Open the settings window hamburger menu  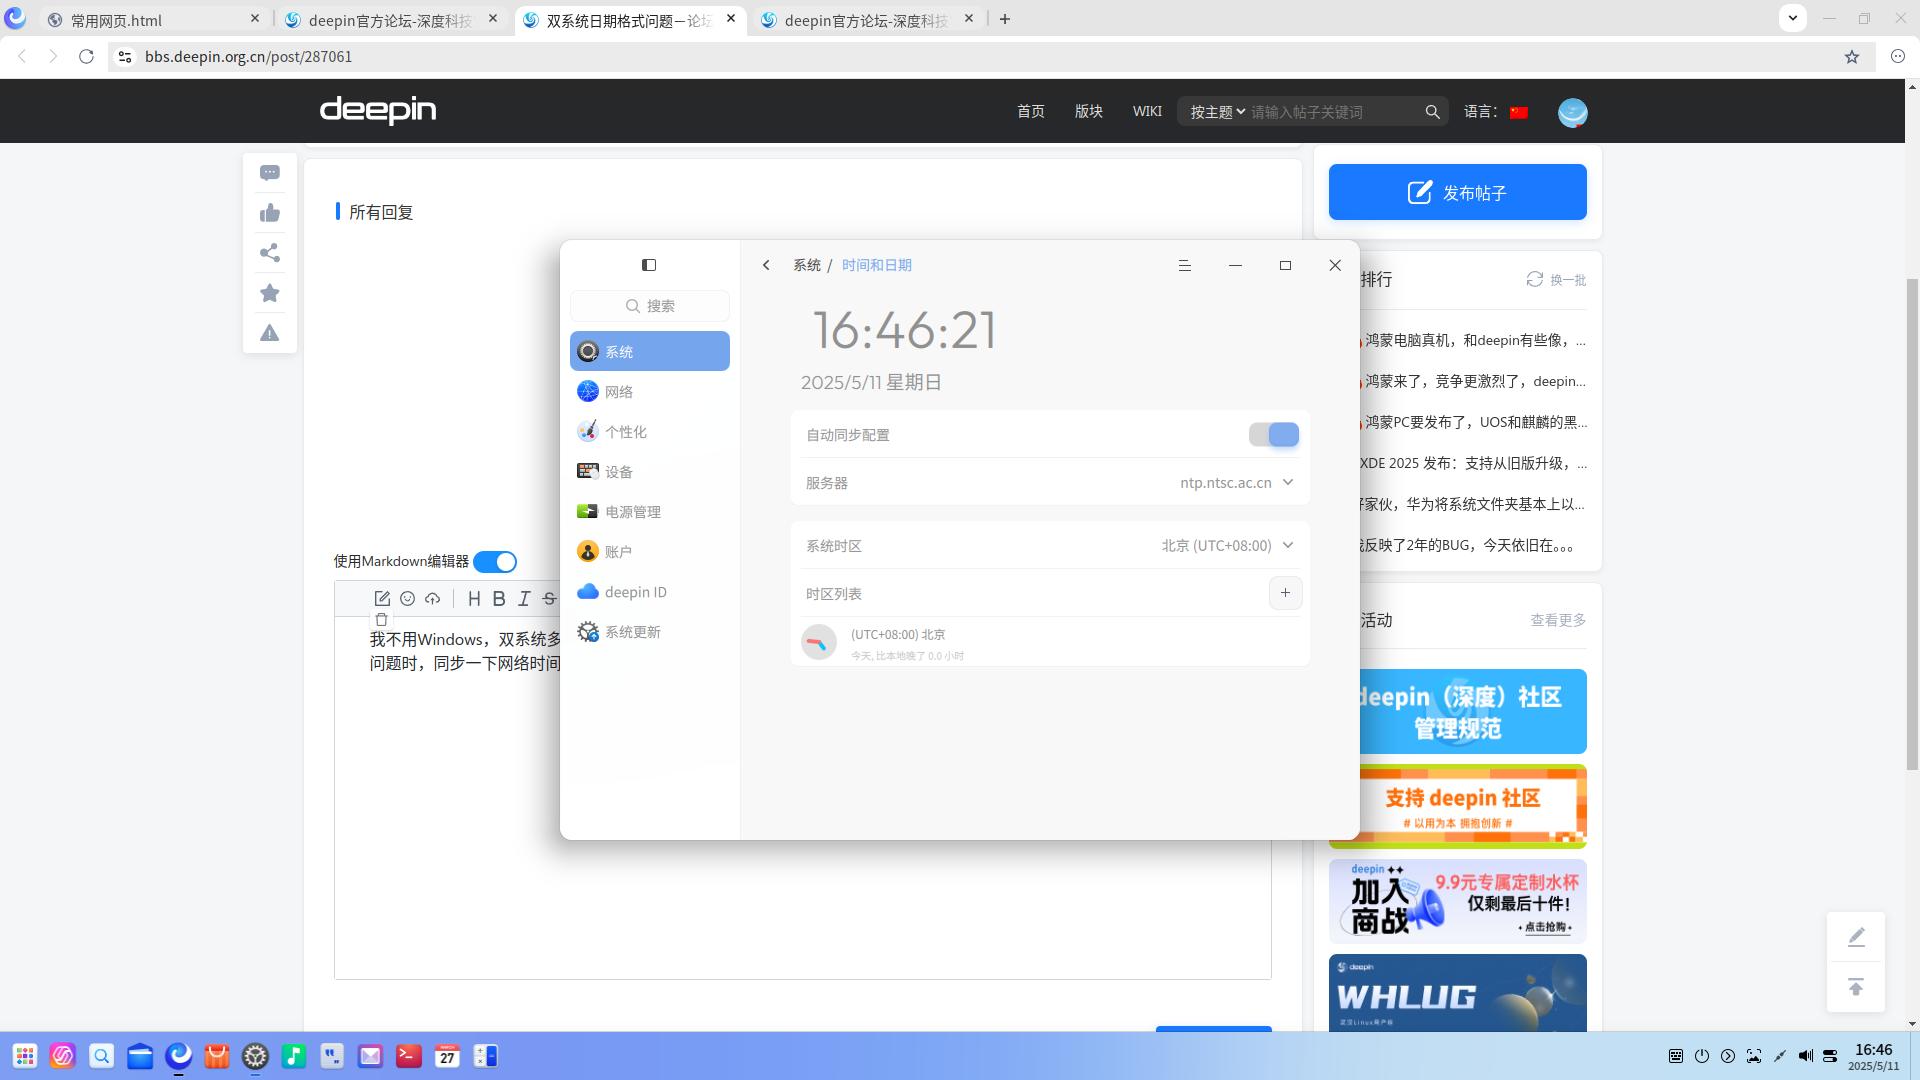[1185, 265]
